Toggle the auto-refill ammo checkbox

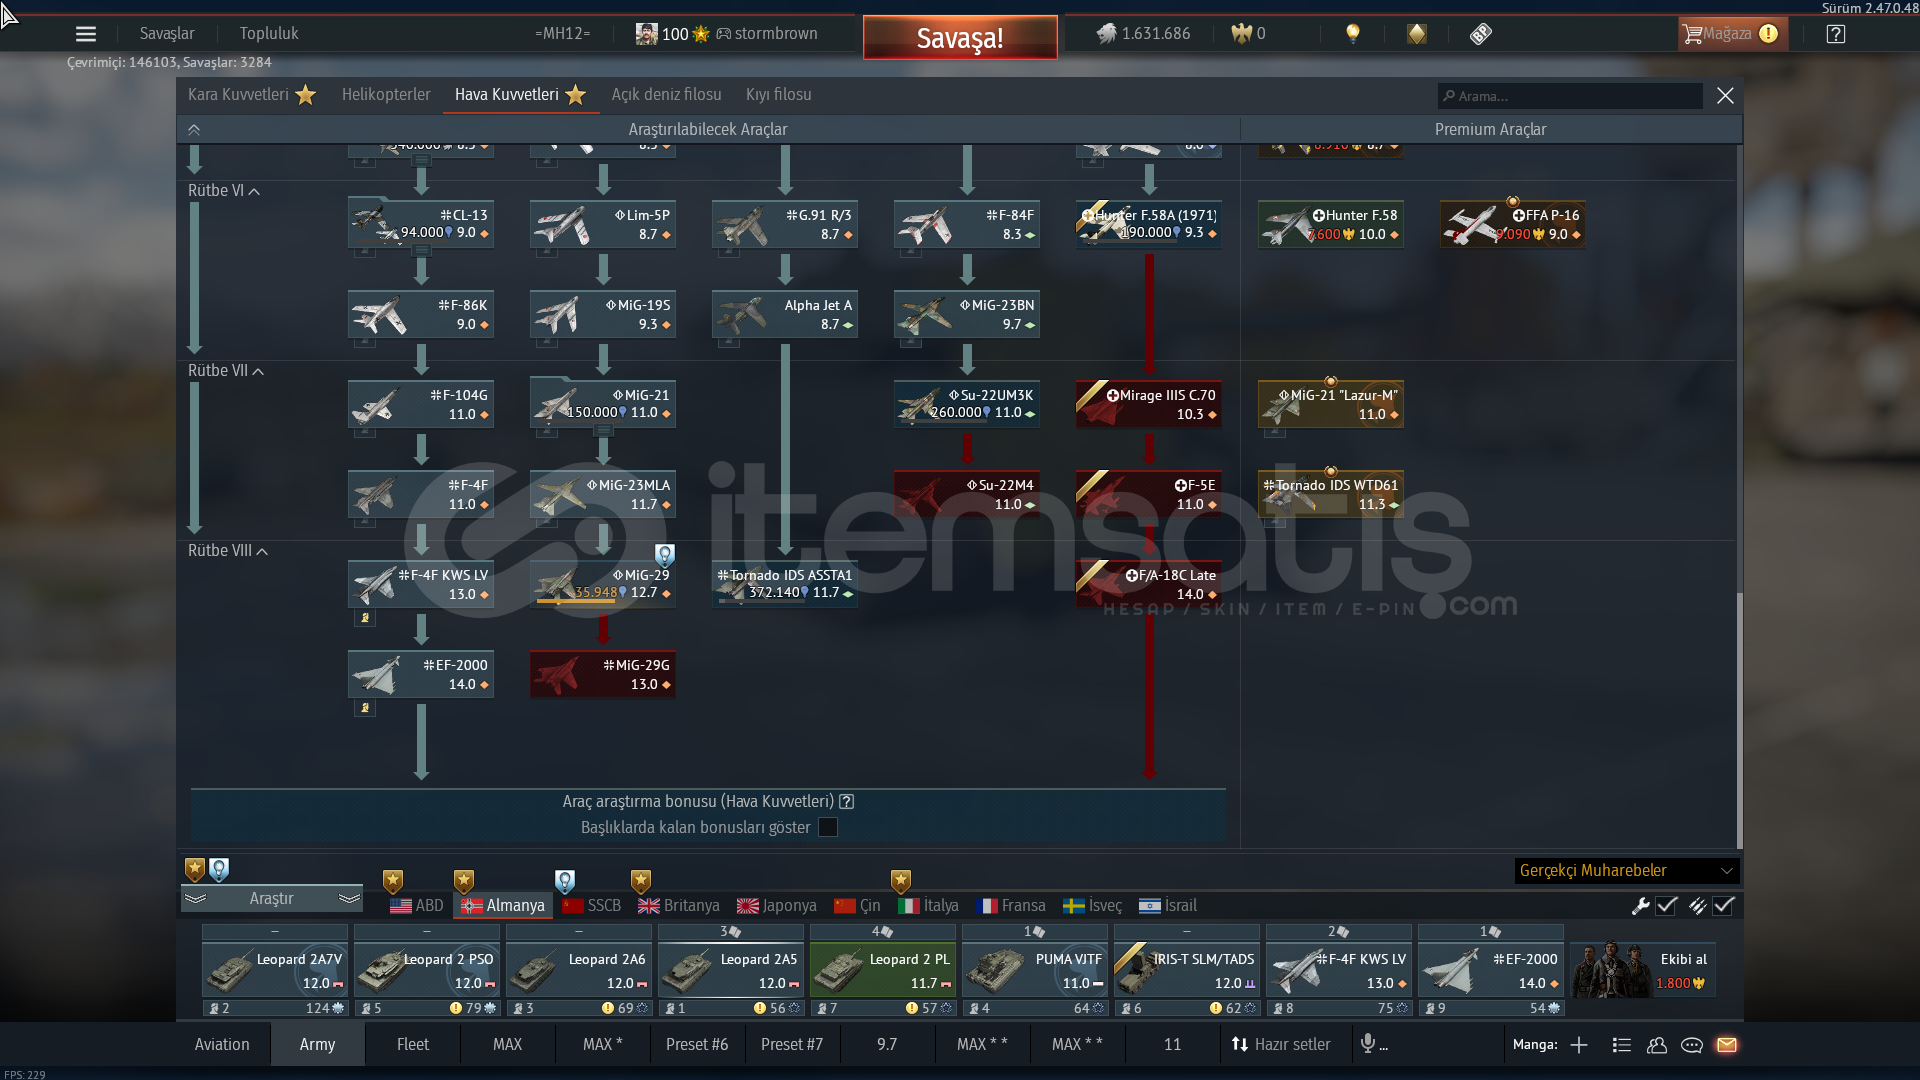(1723, 906)
